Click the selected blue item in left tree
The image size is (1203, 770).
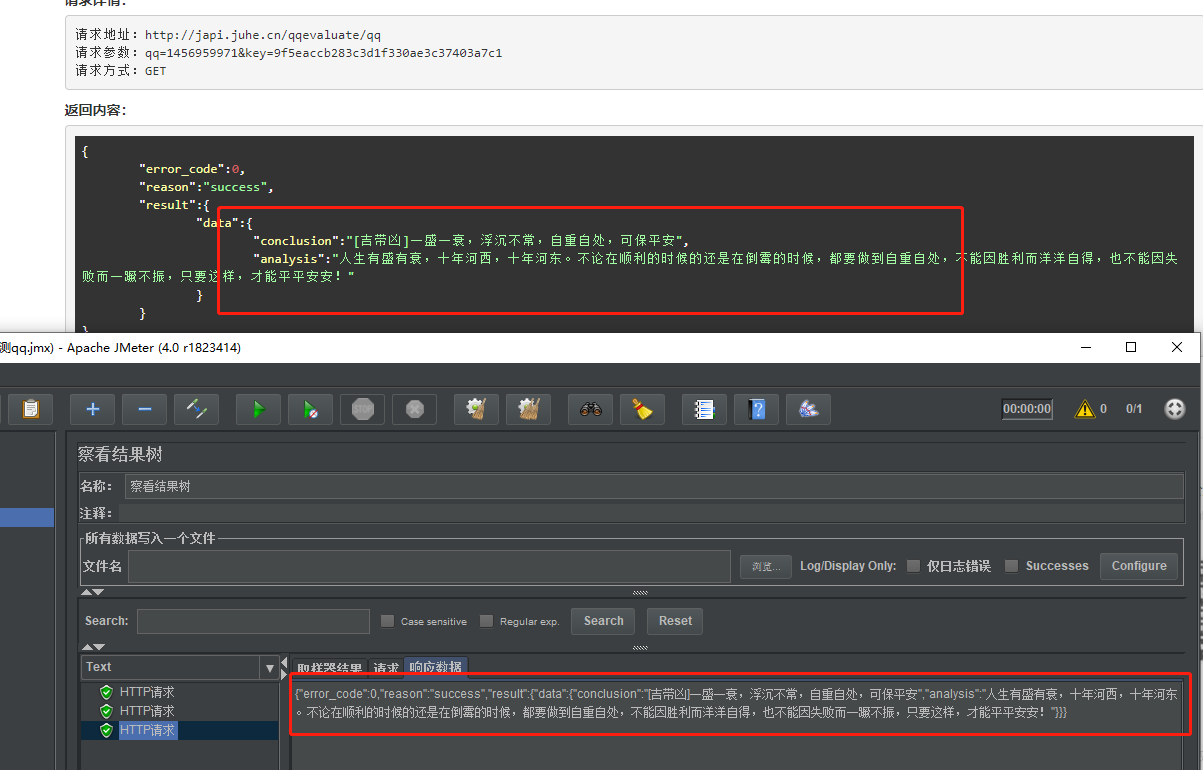tap(27, 517)
